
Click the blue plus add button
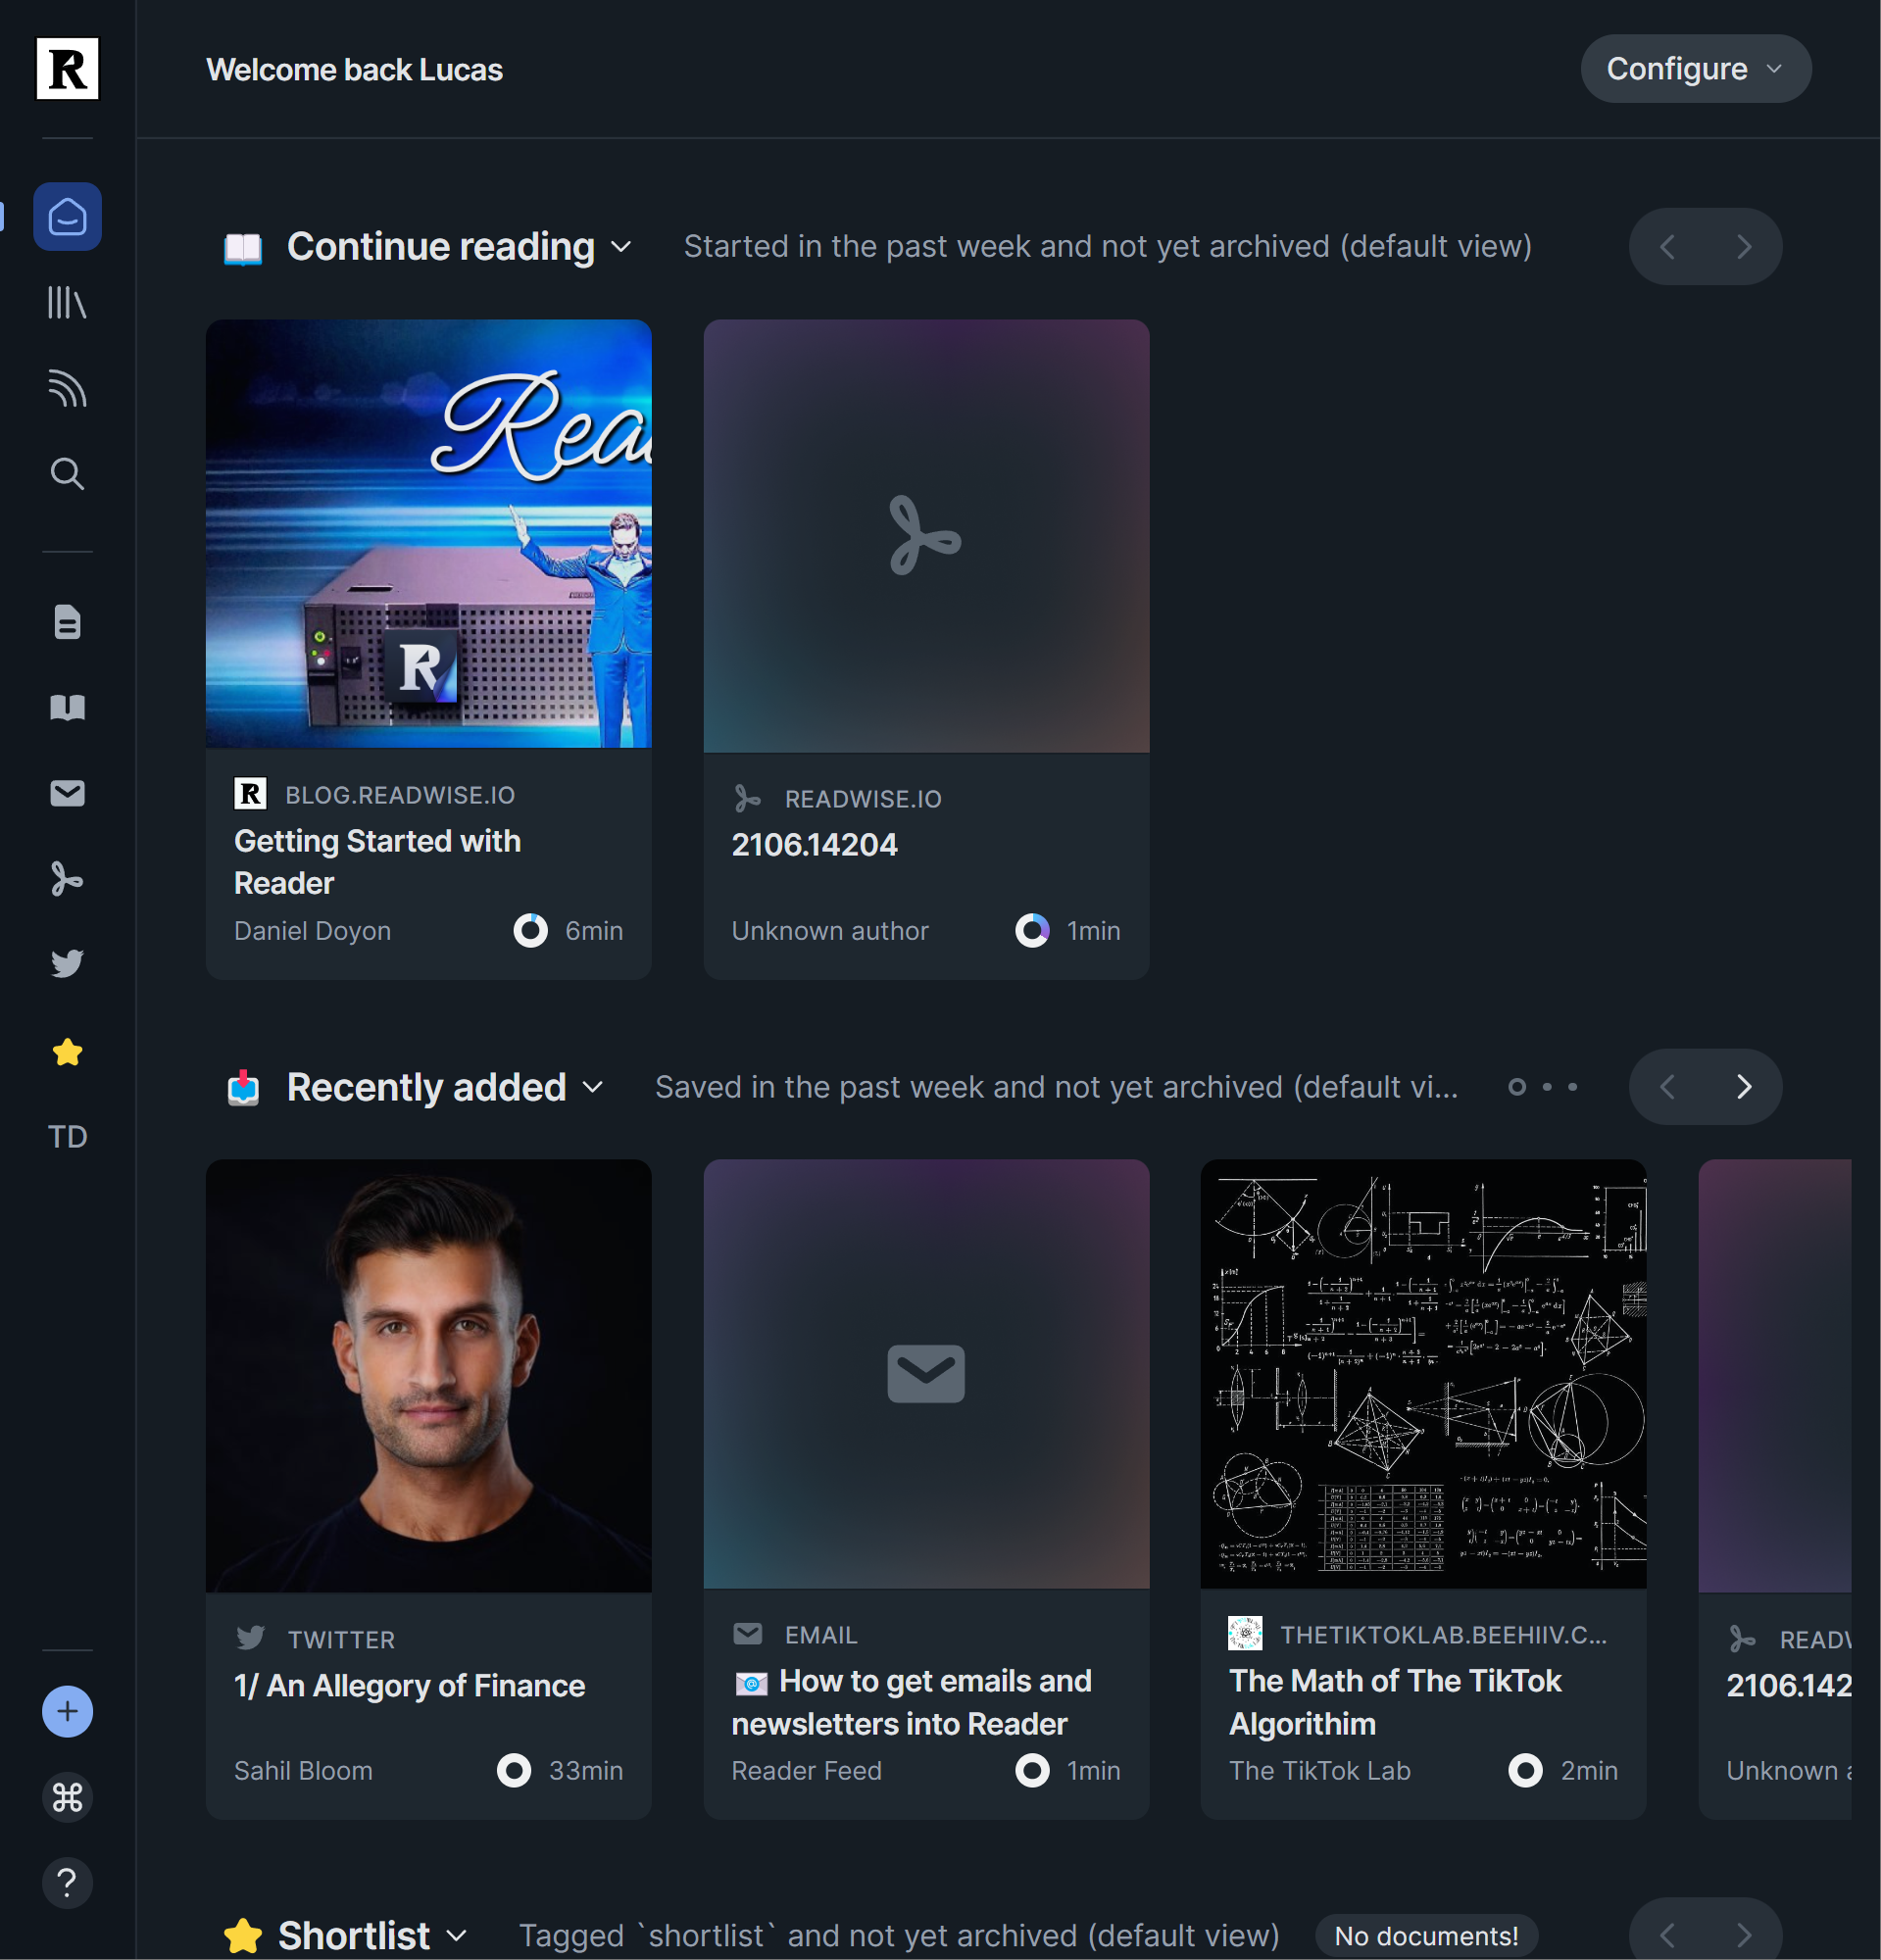pyautogui.click(x=67, y=1712)
